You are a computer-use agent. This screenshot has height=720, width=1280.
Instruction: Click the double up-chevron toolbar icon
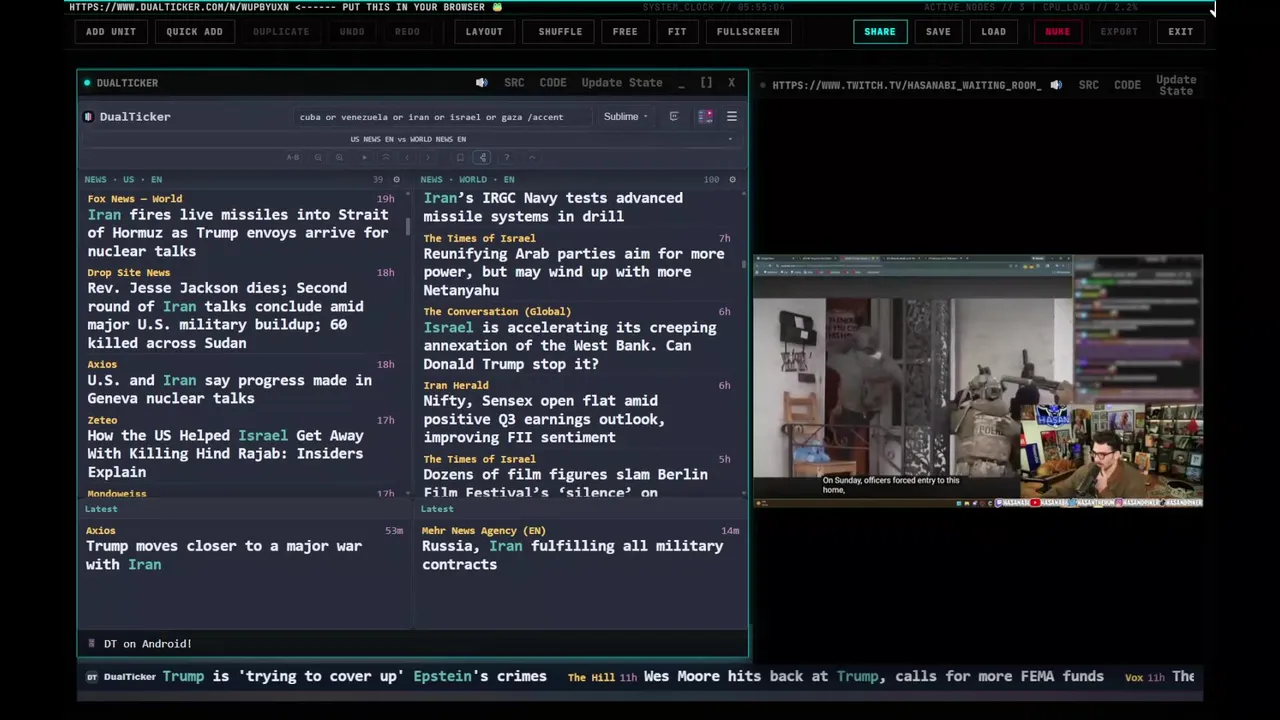click(386, 157)
